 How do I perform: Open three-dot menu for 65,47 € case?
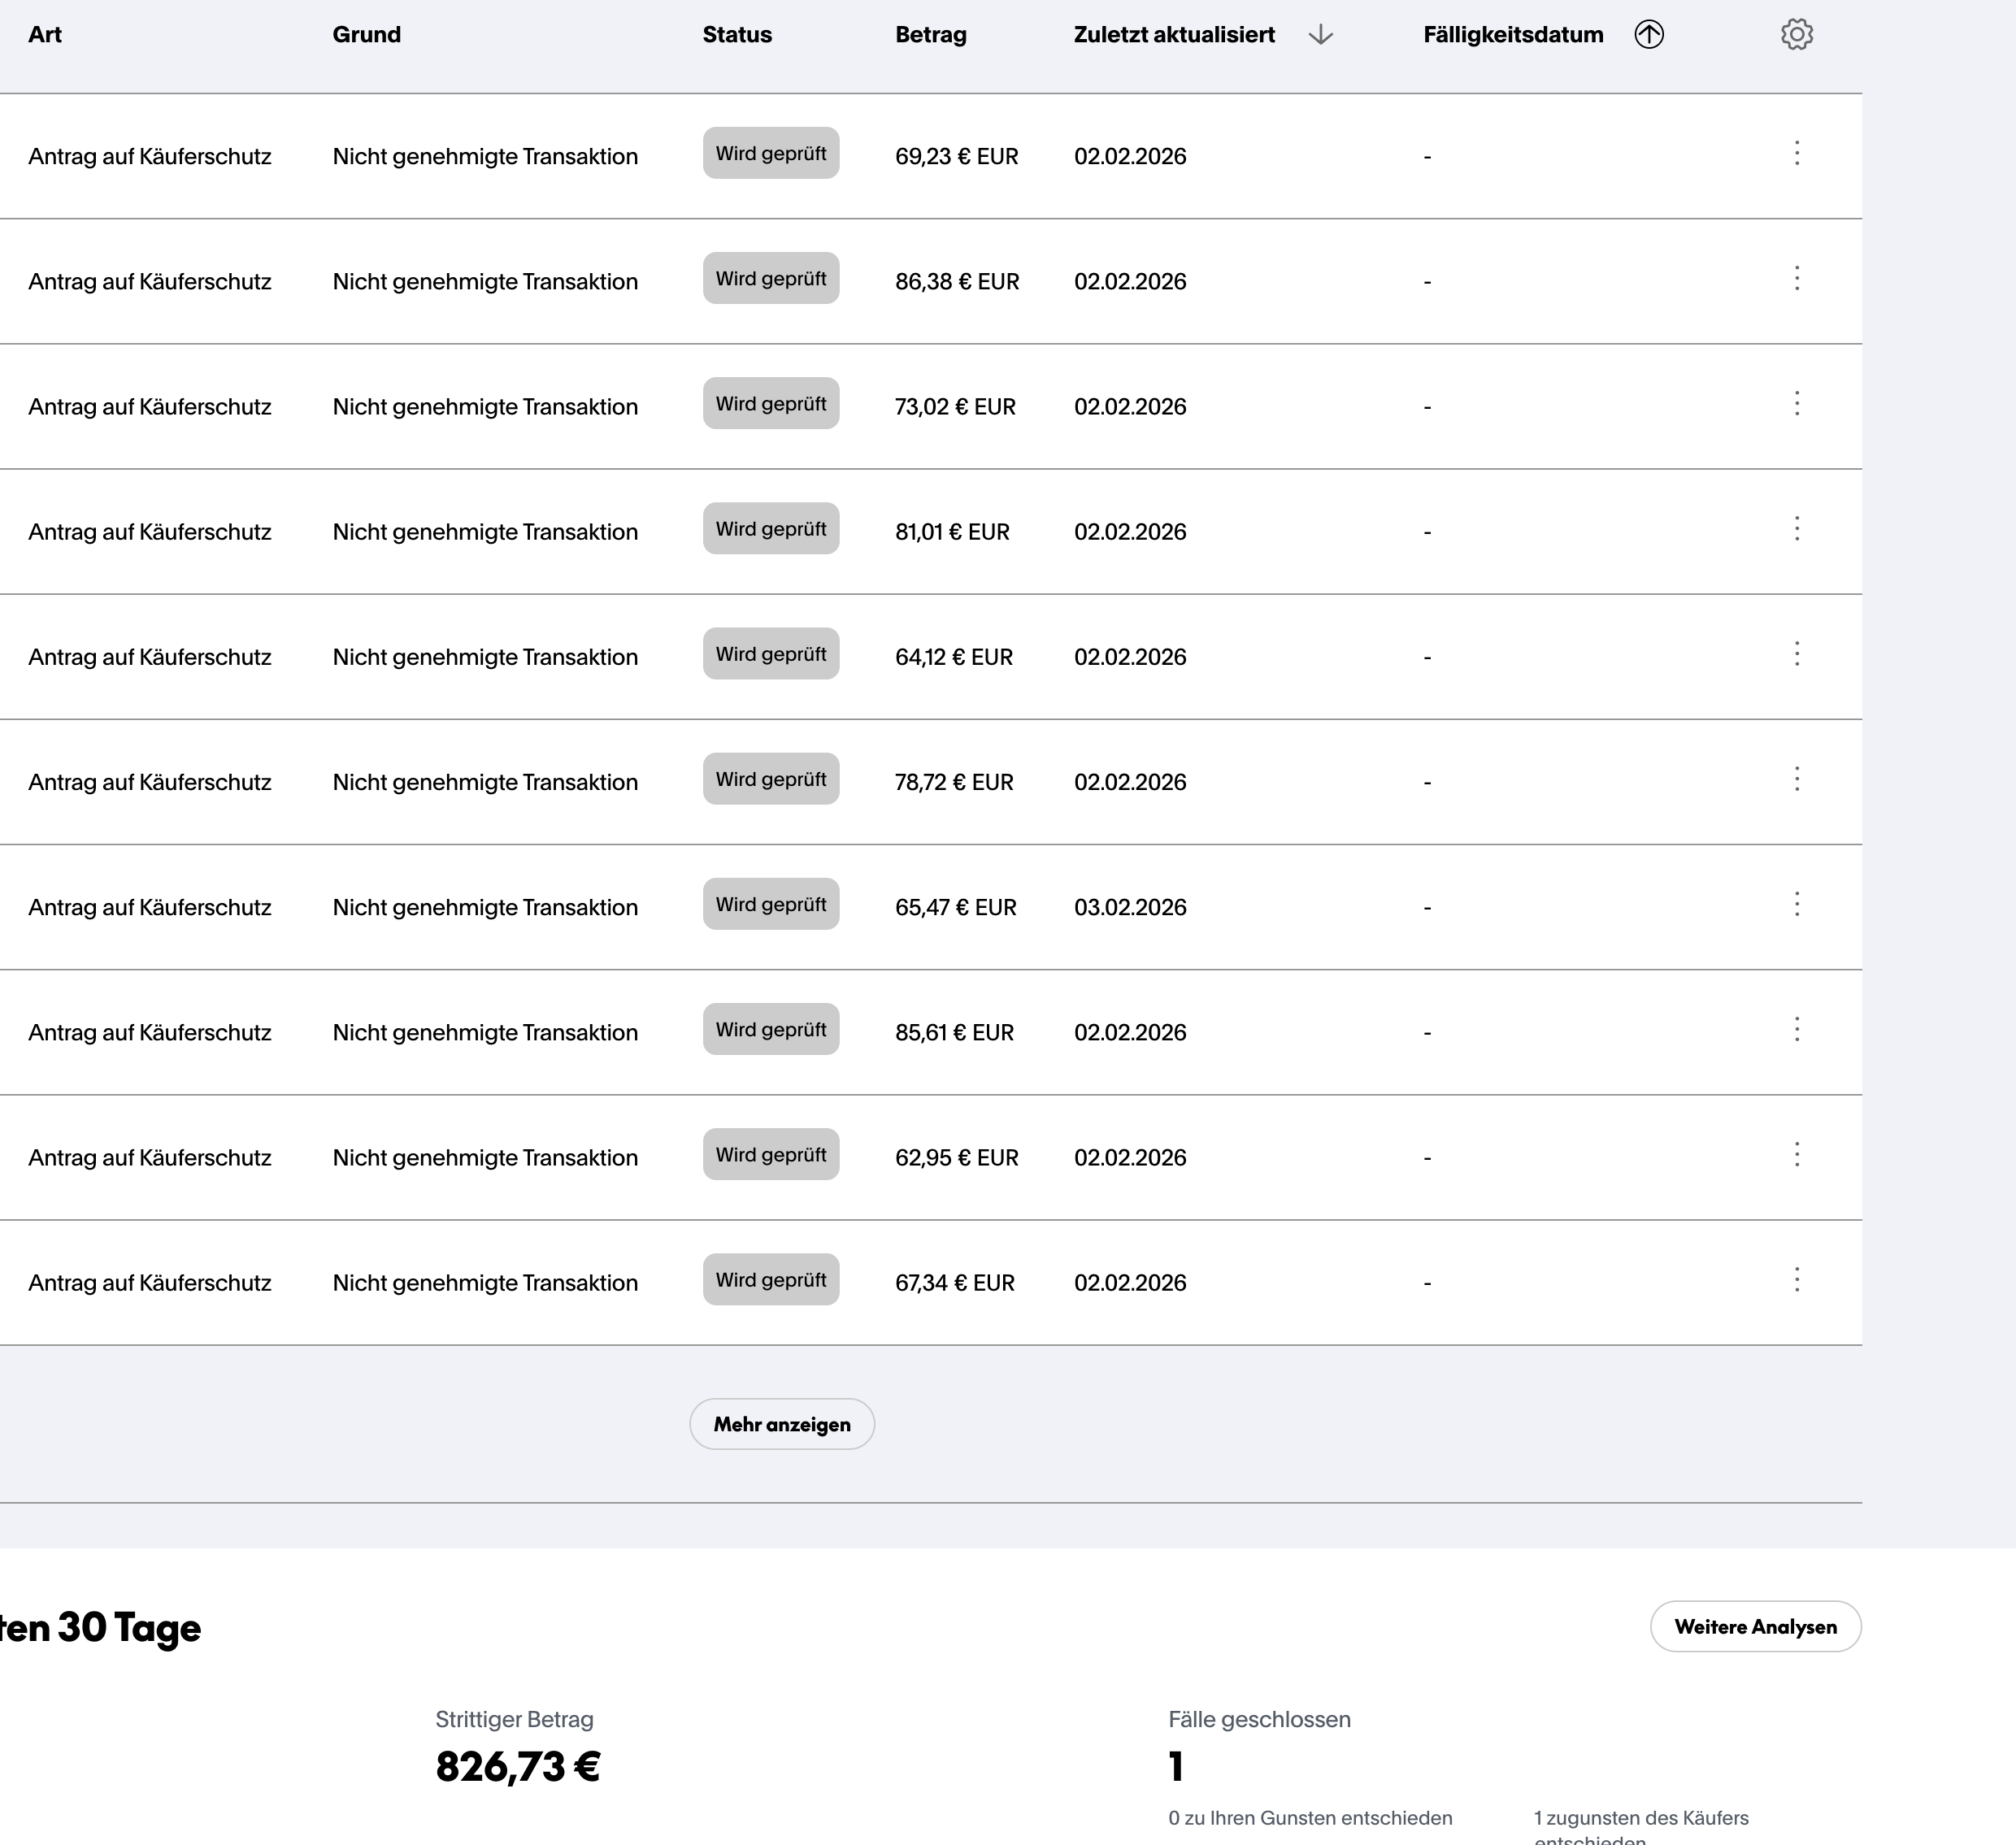pos(1796,904)
